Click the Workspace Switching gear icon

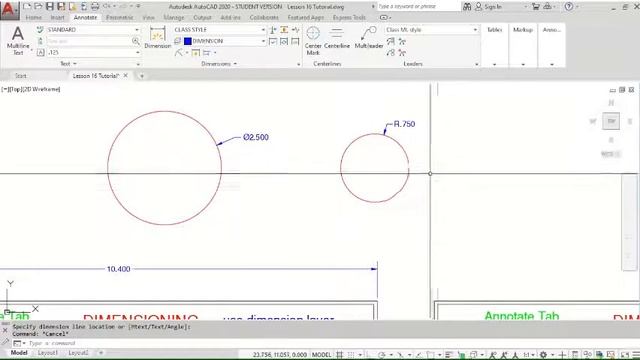[543, 355]
